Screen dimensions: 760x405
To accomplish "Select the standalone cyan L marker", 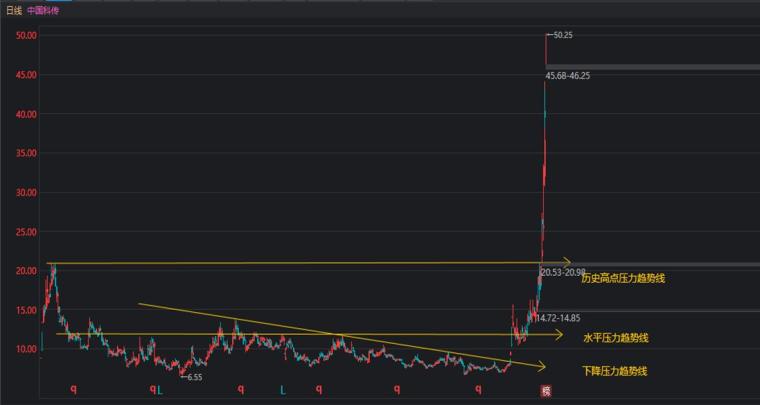I will pyautogui.click(x=283, y=389).
